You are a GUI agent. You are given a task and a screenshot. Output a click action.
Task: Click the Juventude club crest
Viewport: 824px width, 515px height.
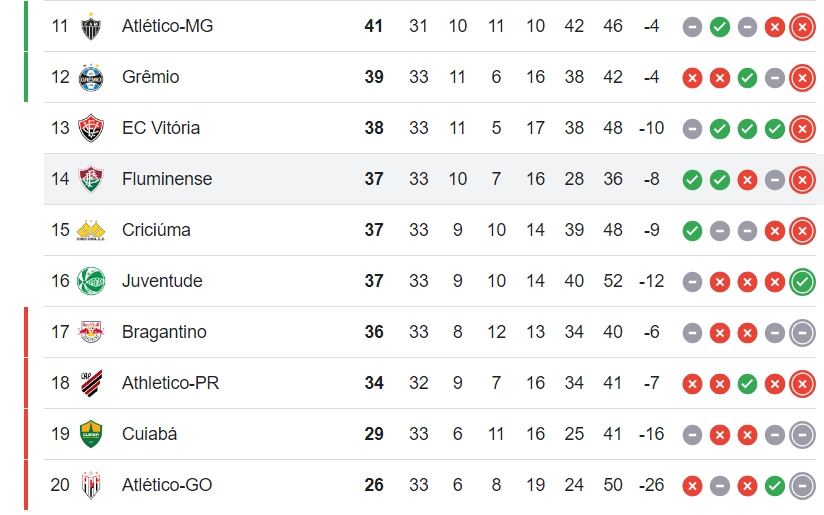91,281
